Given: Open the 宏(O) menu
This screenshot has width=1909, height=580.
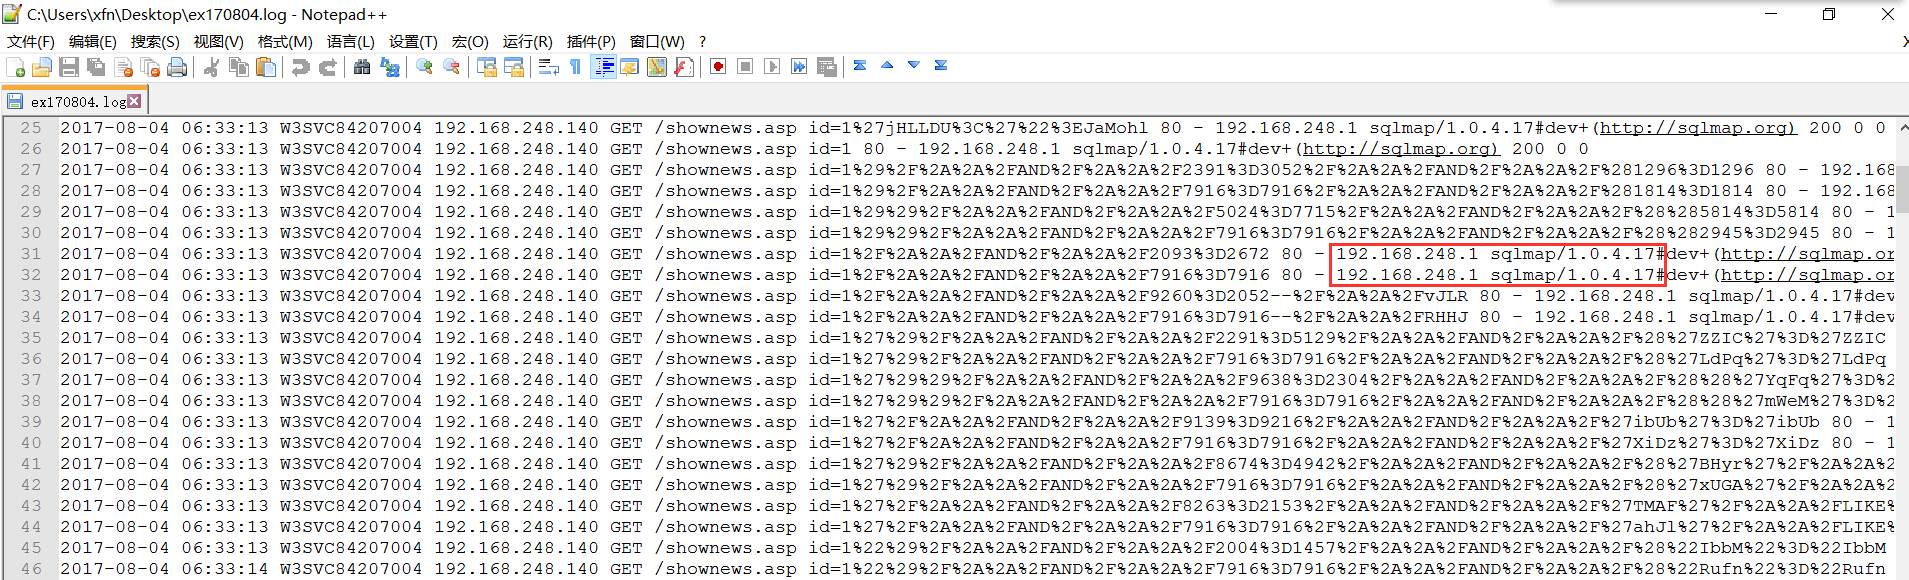Looking at the screenshot, I should tap(470, 41).
